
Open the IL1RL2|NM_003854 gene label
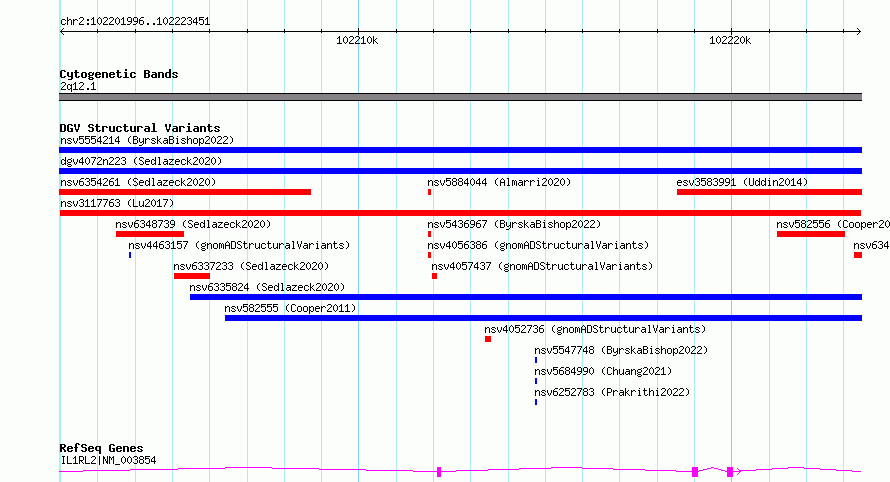tap(108, 460)
